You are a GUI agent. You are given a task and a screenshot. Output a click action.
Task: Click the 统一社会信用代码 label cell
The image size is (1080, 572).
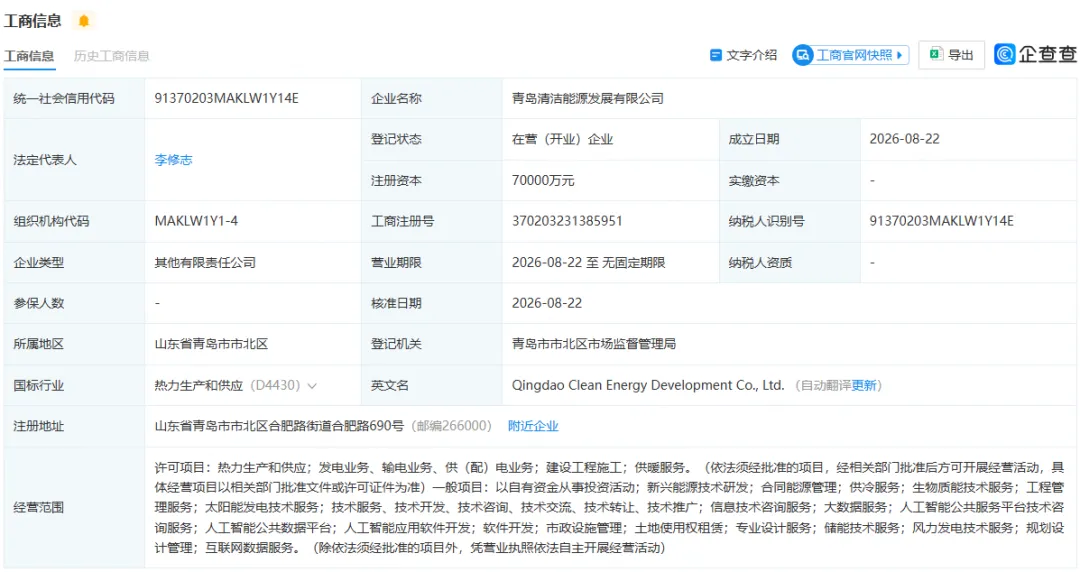74,99
